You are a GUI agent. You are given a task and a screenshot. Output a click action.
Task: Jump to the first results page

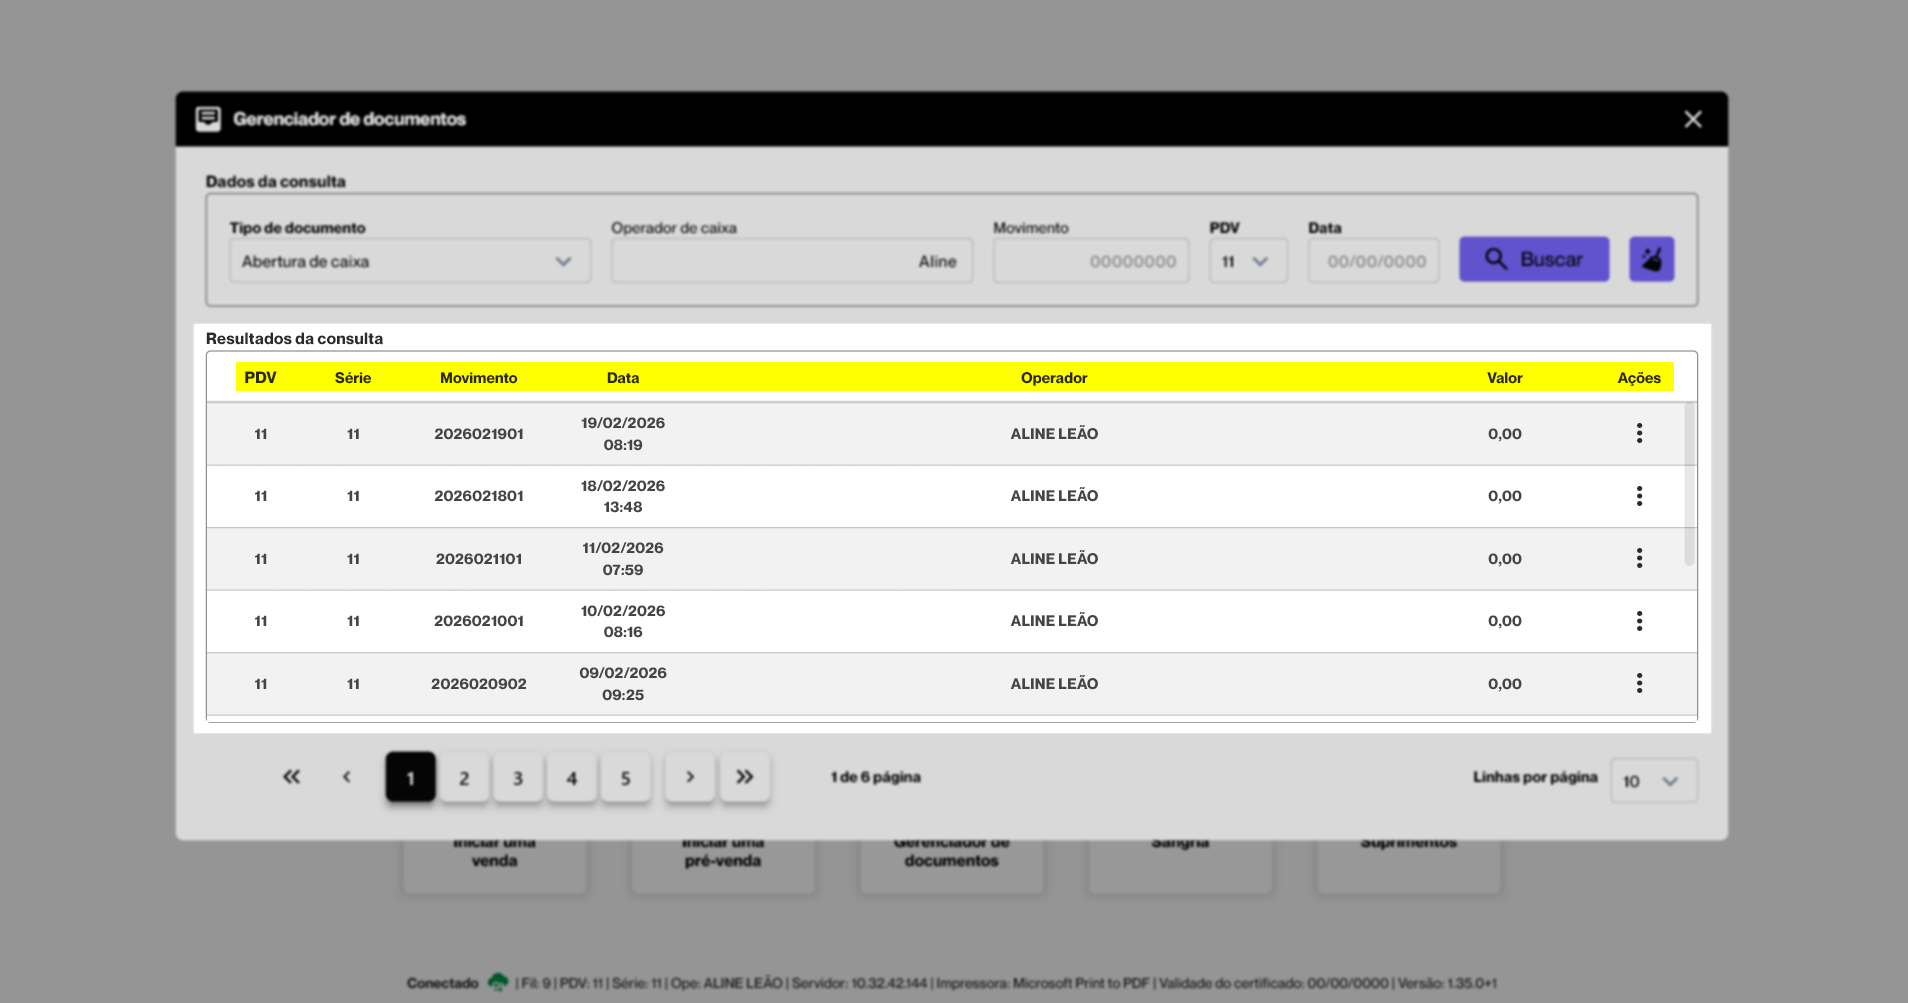(291, 777)
